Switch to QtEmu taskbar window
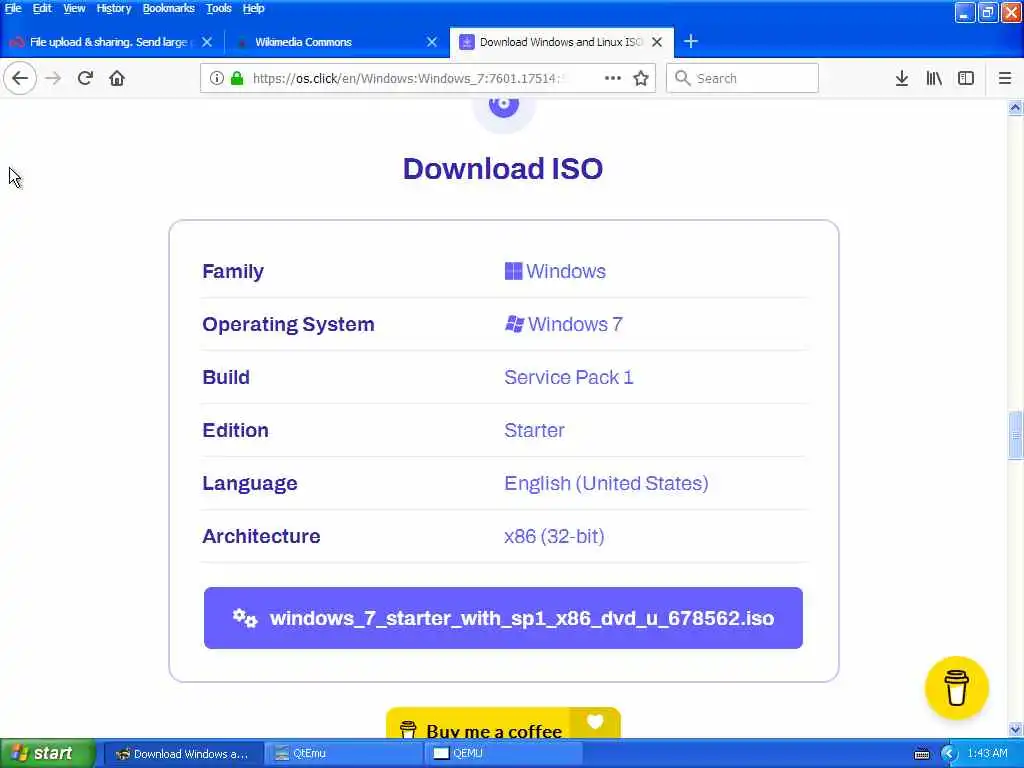 [x=344, y=754]
